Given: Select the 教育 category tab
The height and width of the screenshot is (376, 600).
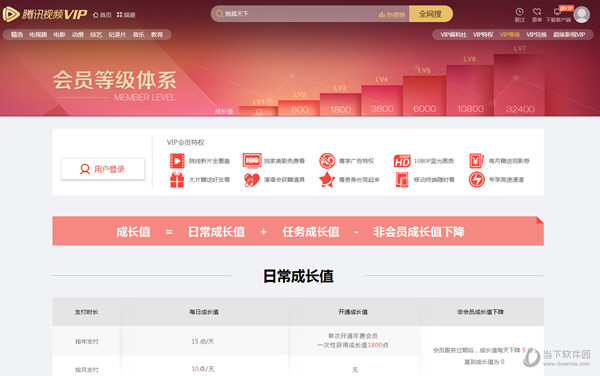Looking at the screenshot, I should (x=157, y=34).
